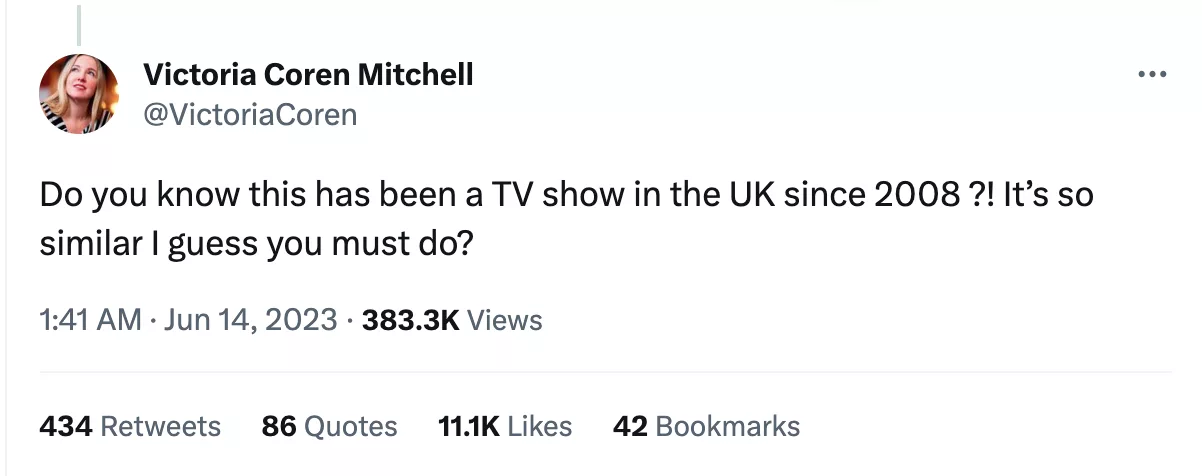This screenshot has height=476, width=1202.
Task: Click the tweet line starting 'Do you know'
Action: [x=567, y=194]
